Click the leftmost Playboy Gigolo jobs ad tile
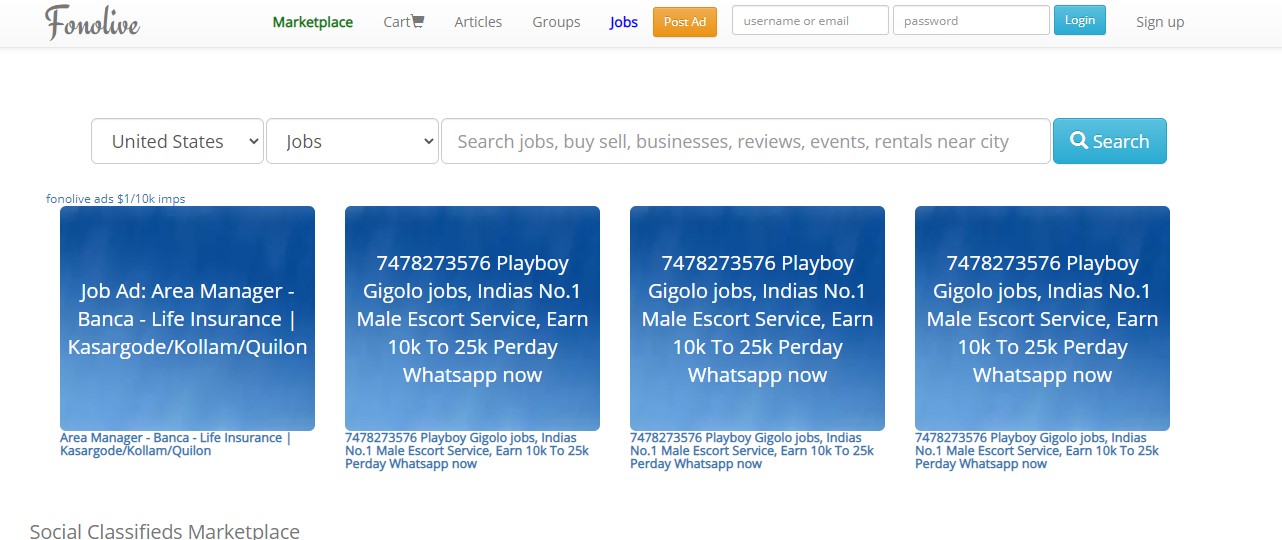This screenshot has width=1282, height=540. tap(472, 318)
